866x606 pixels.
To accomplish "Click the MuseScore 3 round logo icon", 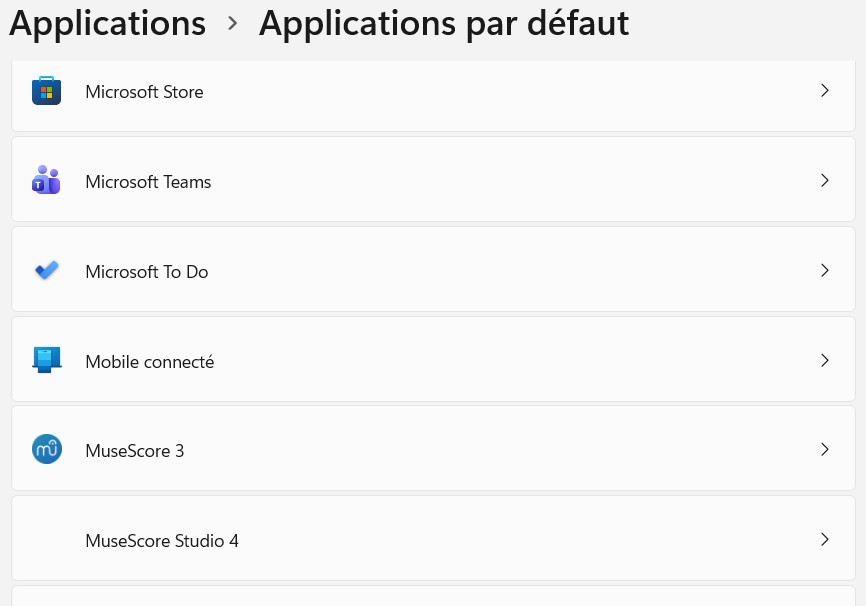I will [x=46, y=450].
